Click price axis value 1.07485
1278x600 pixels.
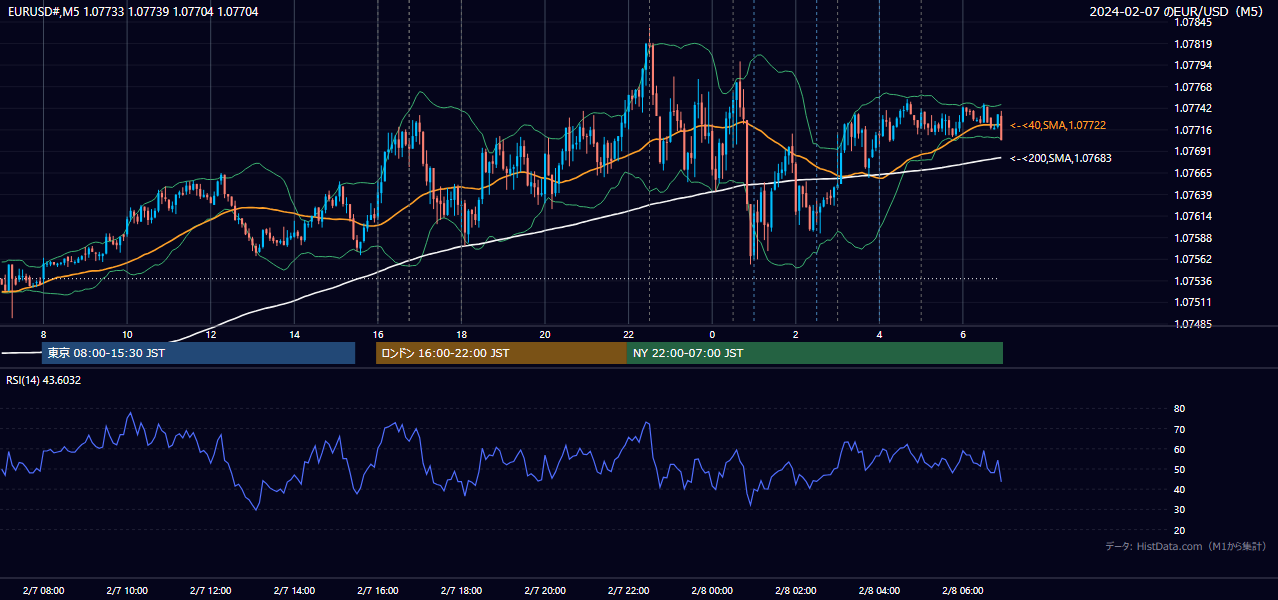tap(1192, 324)
